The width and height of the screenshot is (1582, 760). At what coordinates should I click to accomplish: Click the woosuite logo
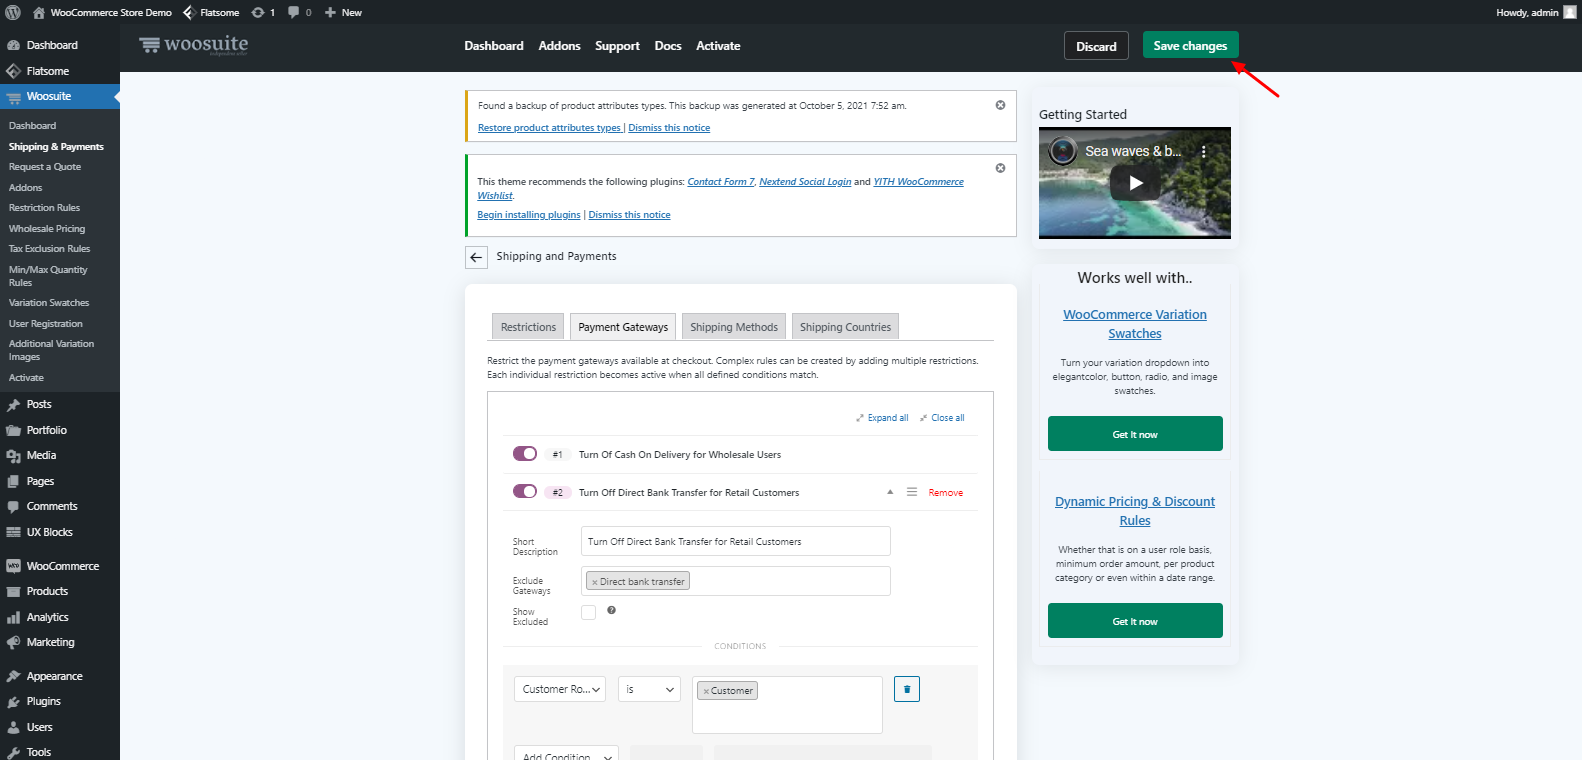194,45
